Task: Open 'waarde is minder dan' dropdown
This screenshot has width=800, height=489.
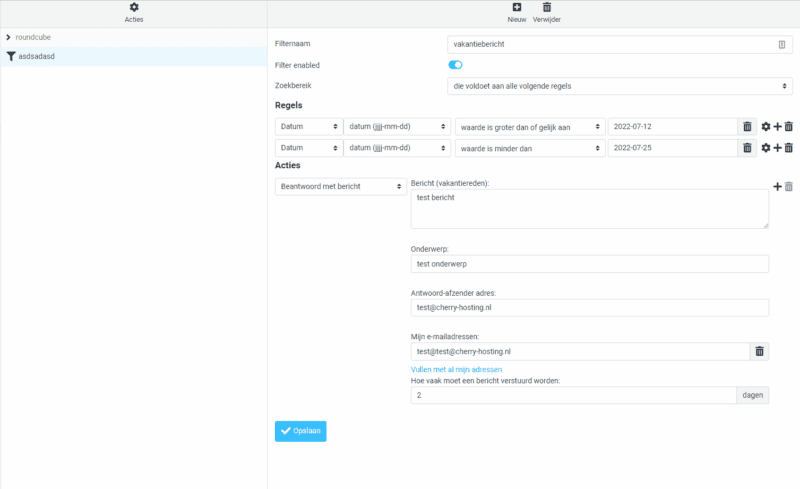Action: click(x=529, y=148)
